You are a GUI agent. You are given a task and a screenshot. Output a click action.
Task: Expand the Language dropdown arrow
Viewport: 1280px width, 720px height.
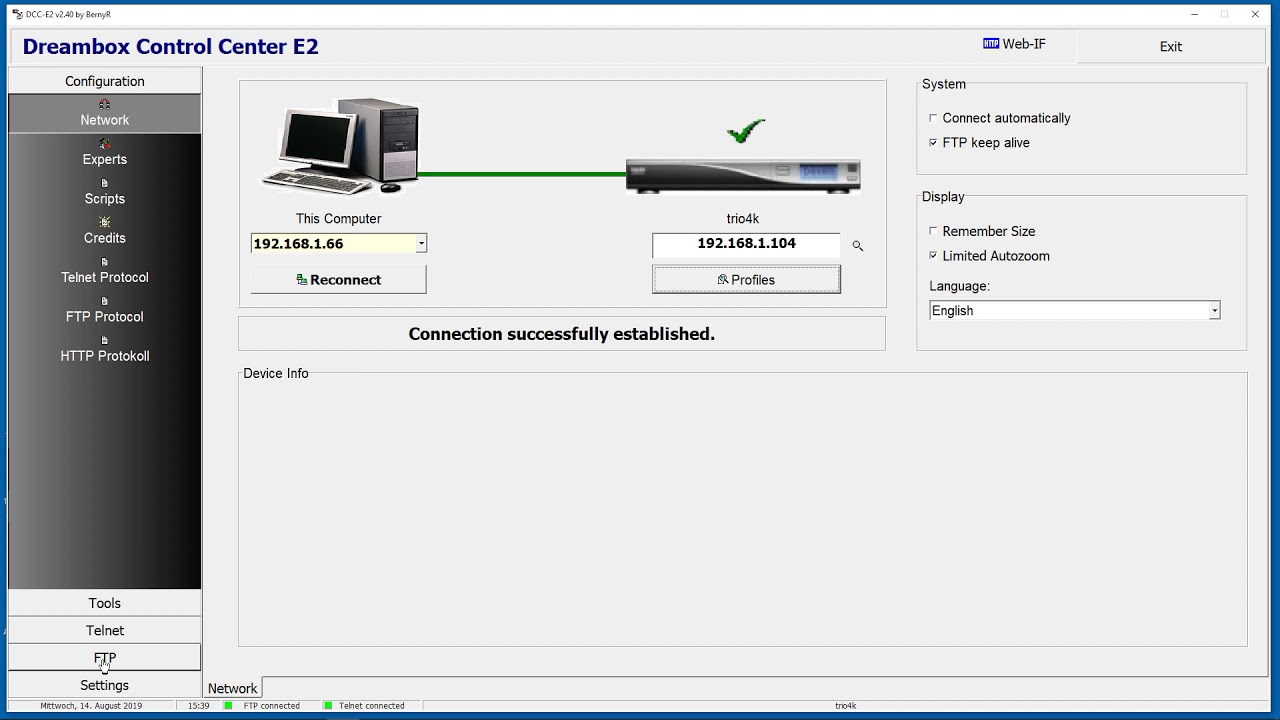(x=1214, y=311)
